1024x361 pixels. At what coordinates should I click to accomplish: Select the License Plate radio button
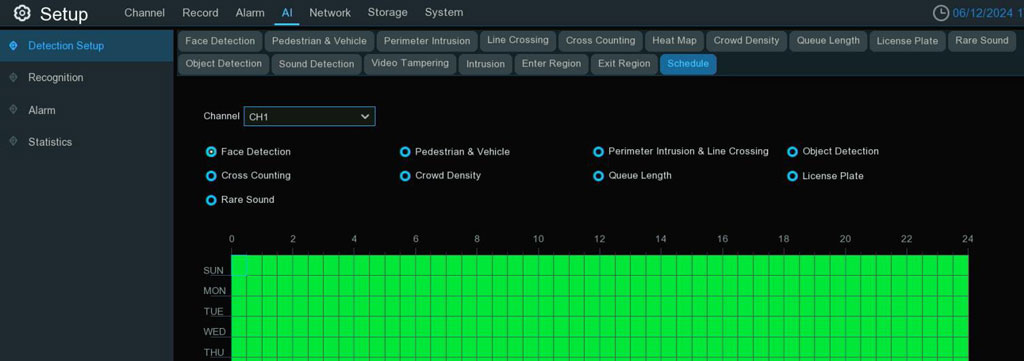(x=792, y=176)
